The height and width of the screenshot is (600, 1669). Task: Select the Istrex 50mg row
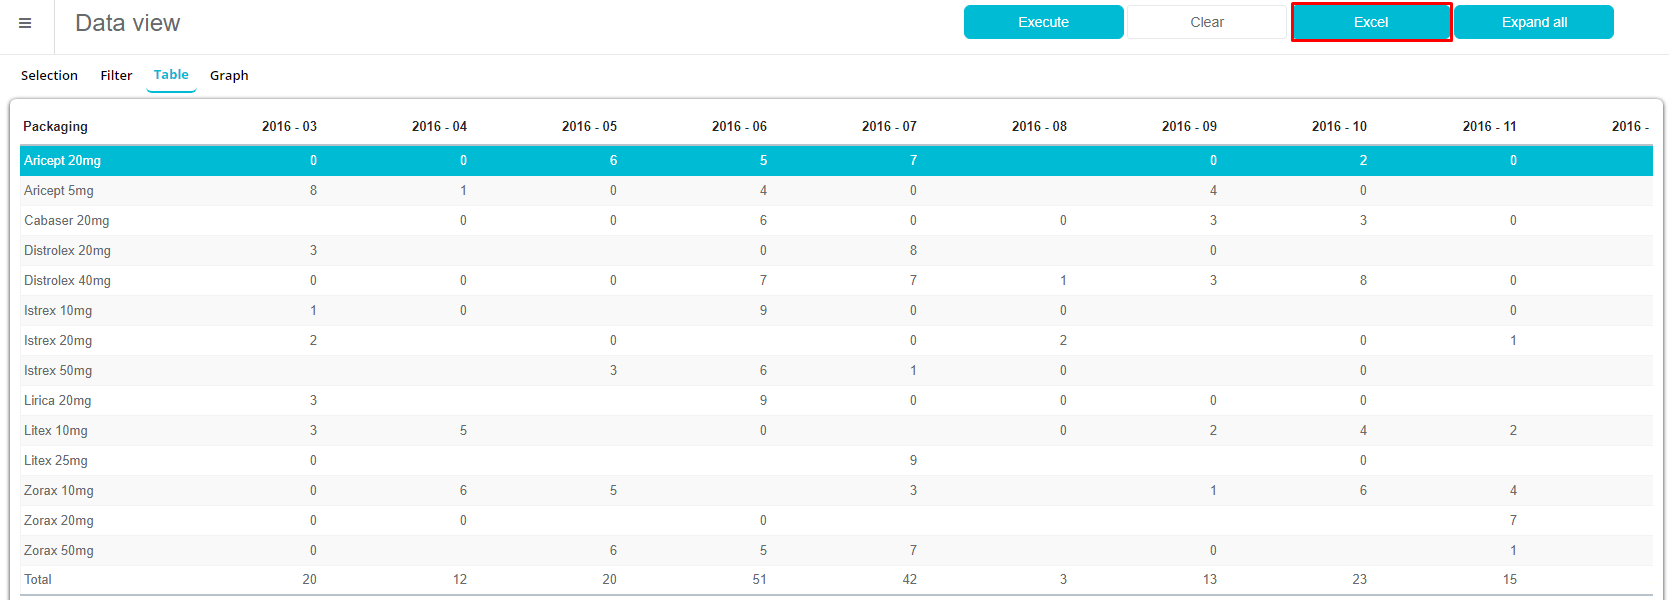tap(58, 370)
